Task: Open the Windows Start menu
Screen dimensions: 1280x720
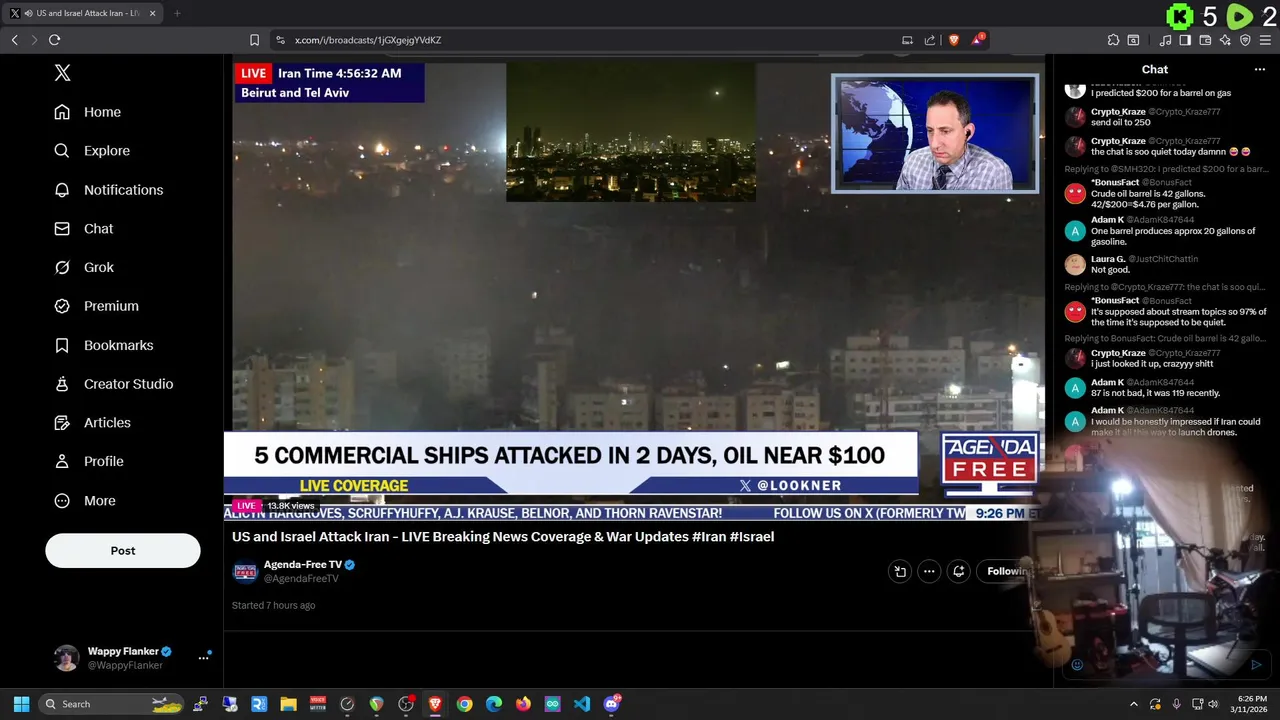Action: tap(21, 704)
